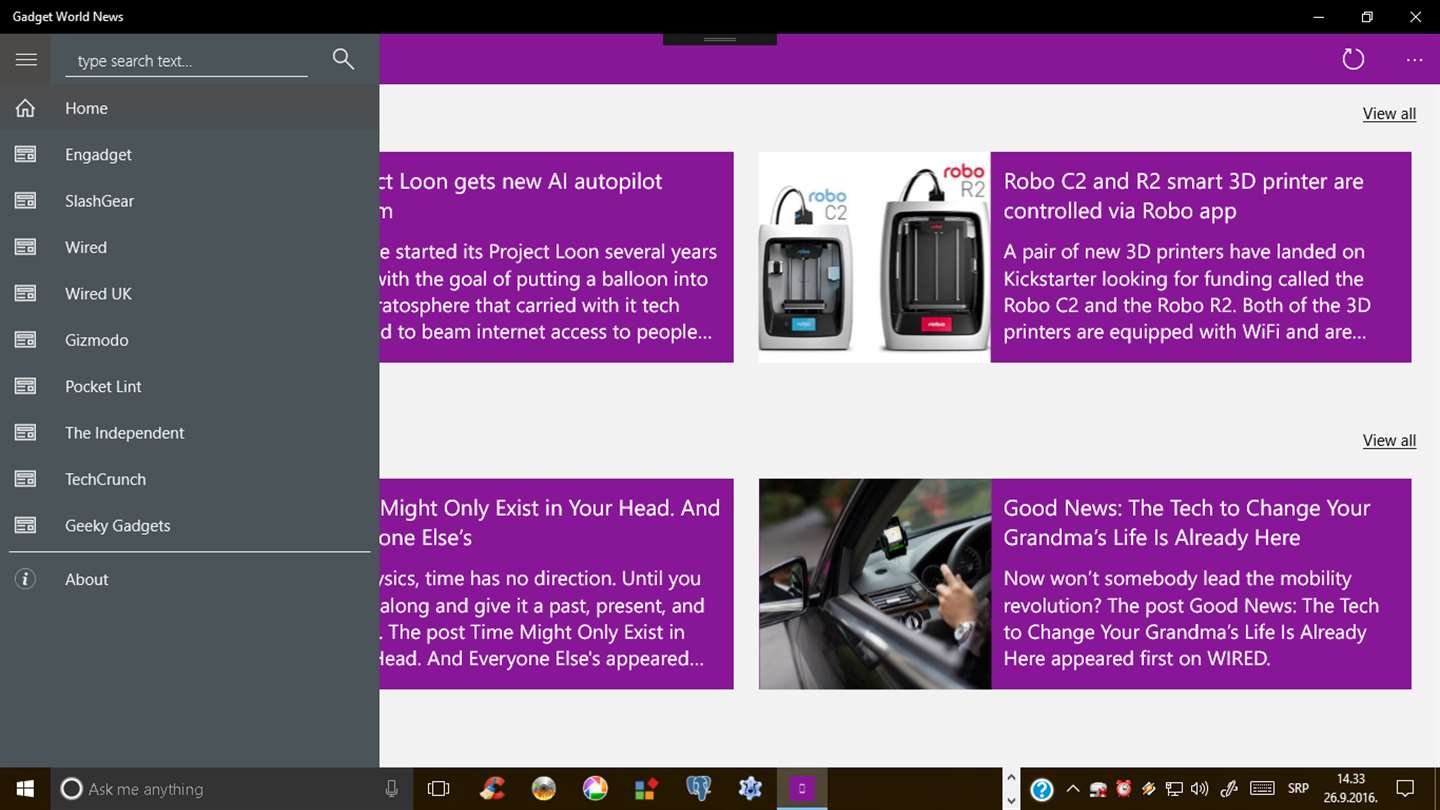Open the volume control tray icon
The height and width of the screenshot is (810, 1440).
coord(1200,789)
